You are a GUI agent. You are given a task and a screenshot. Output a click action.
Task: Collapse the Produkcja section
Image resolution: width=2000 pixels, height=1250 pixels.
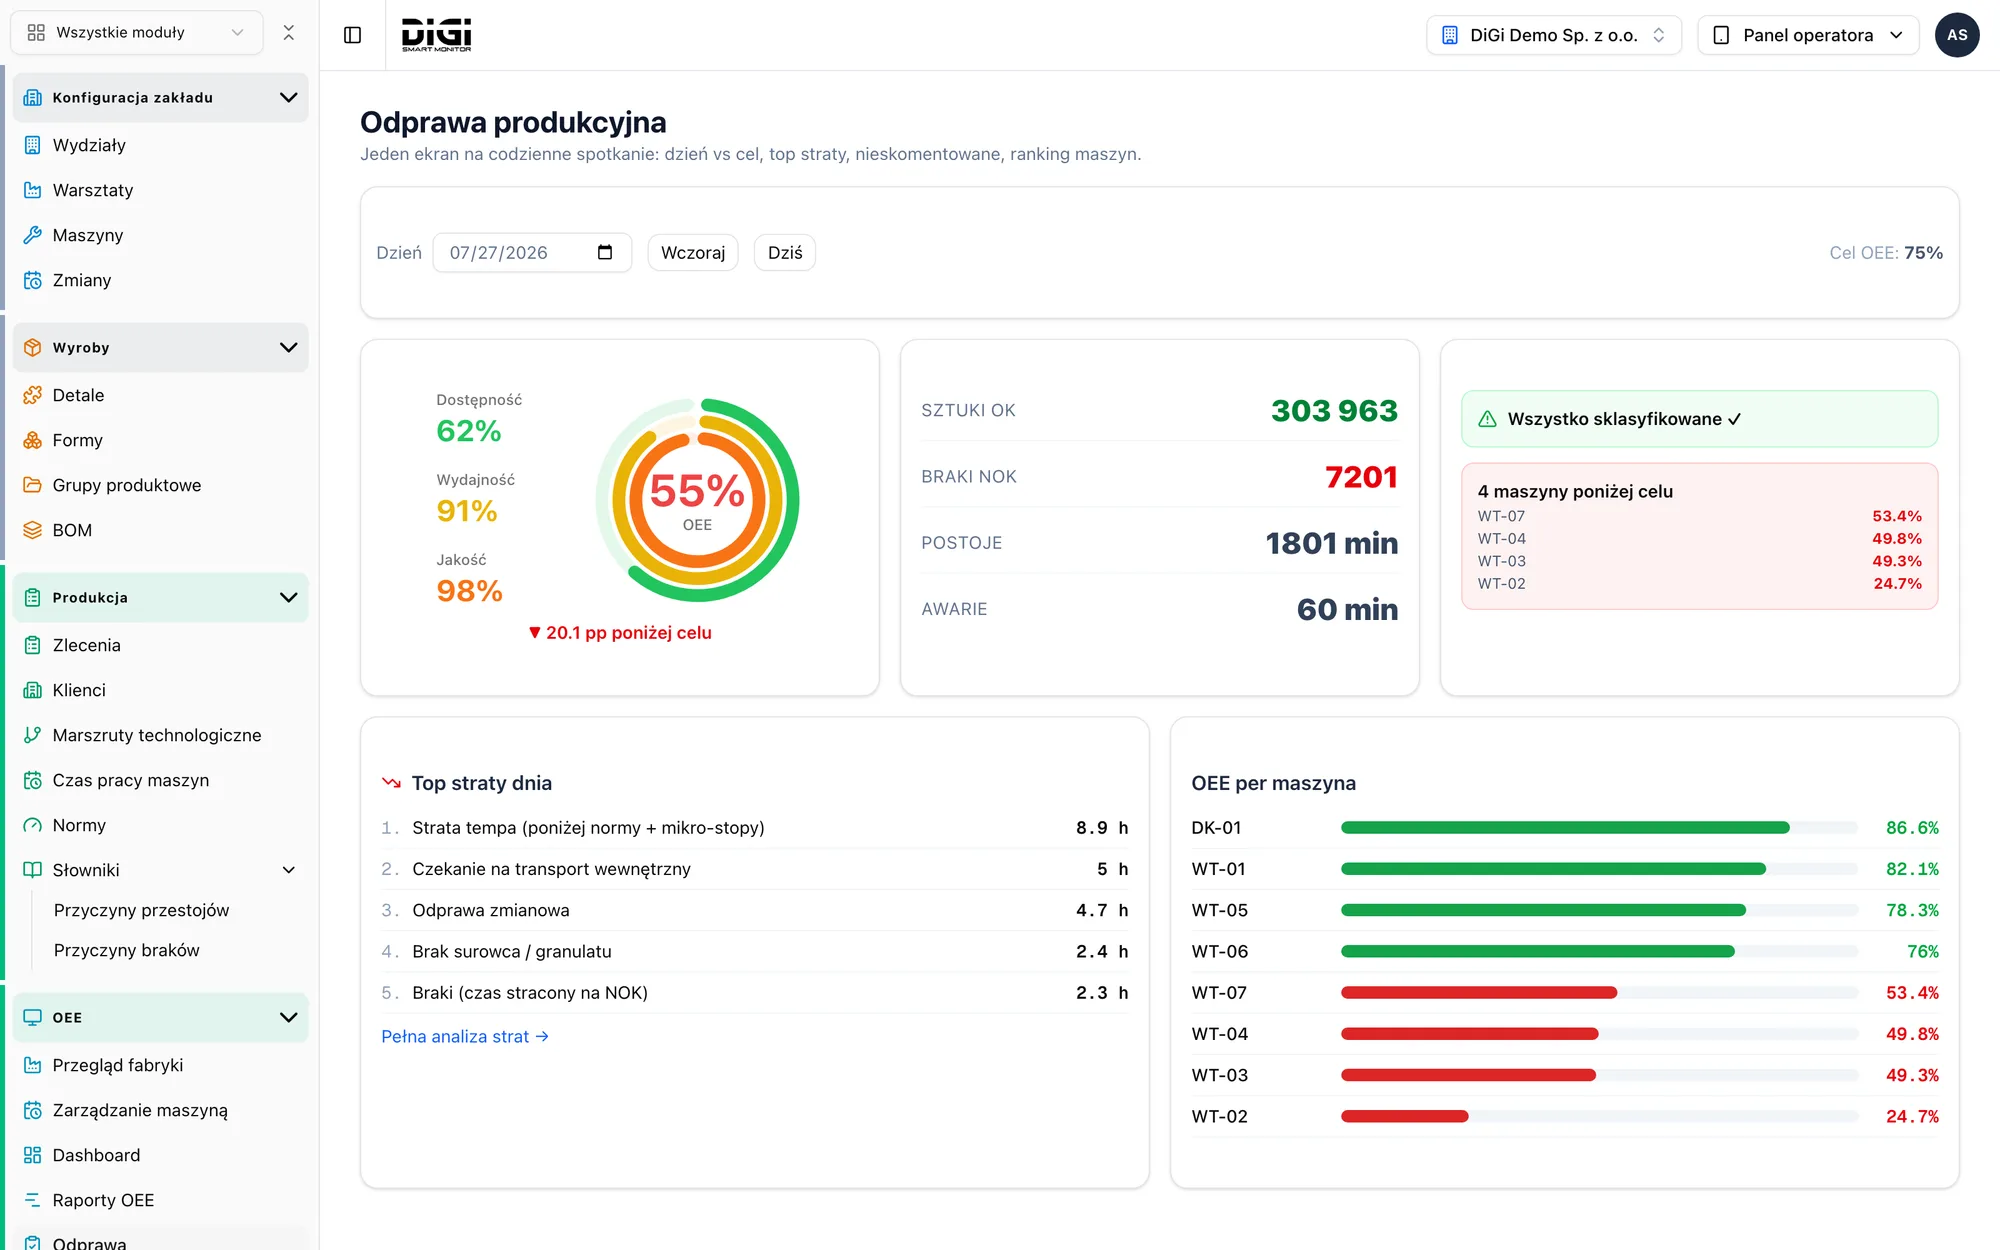pos(289,597)
